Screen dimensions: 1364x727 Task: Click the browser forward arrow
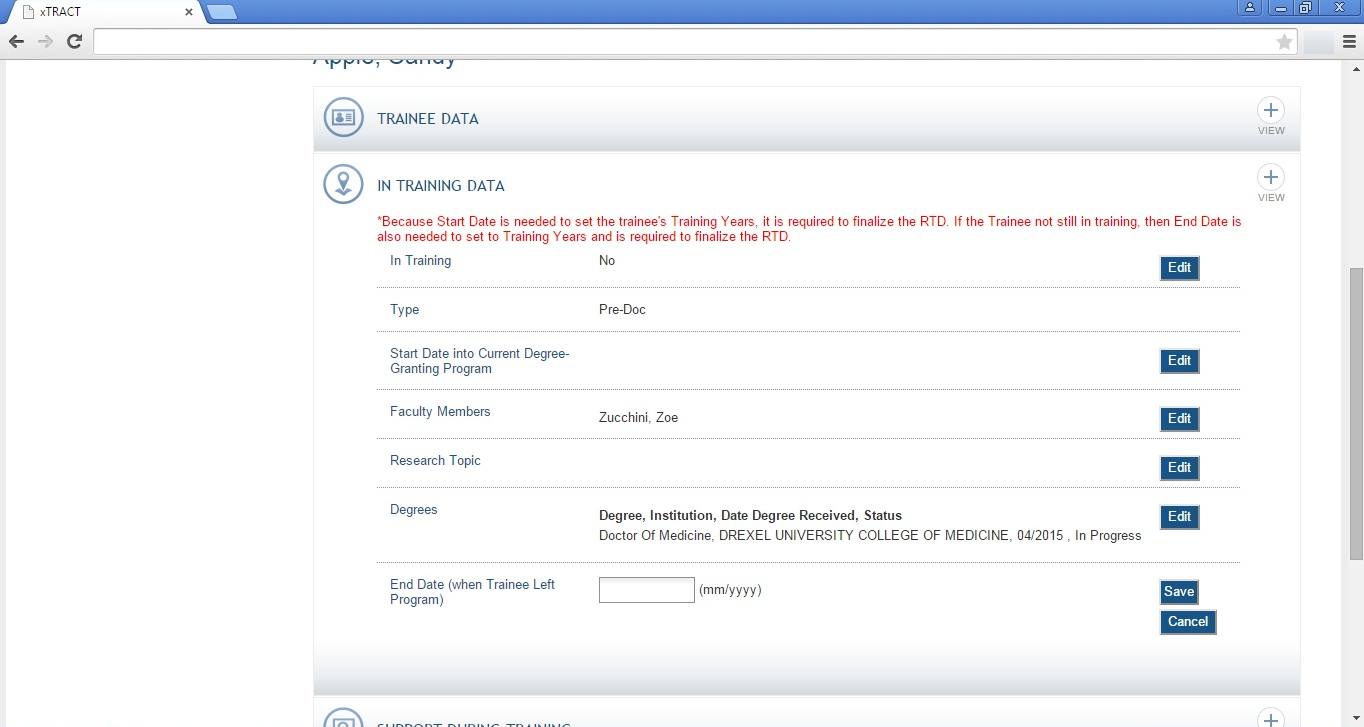[45, 41]
